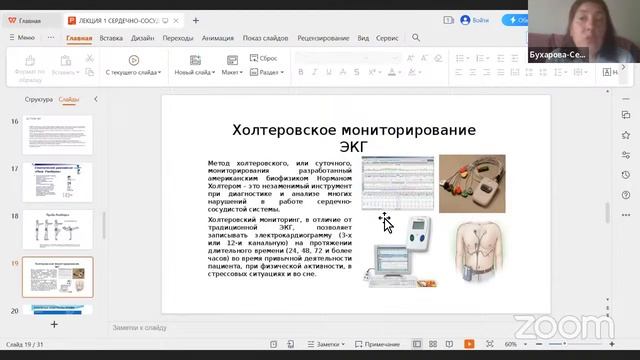
Task: Open the bulleted list dropdown
Action: point(462,58)
